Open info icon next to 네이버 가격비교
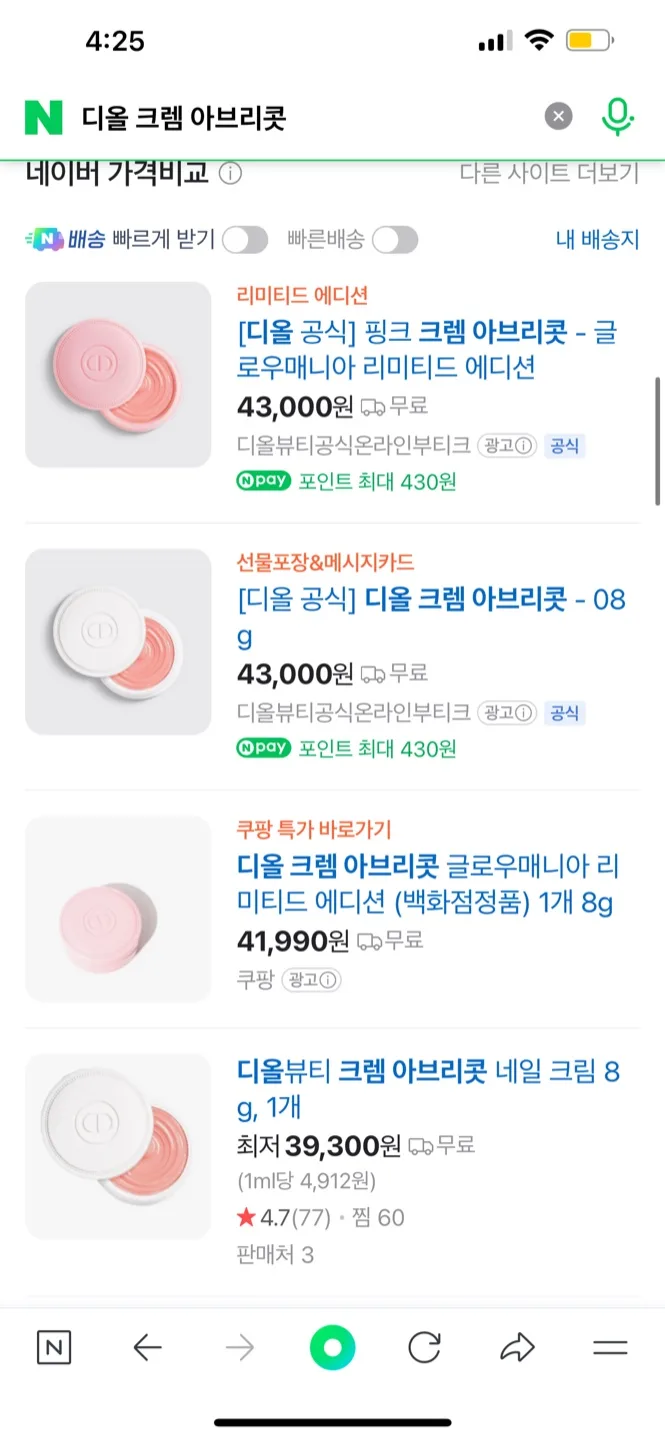Screen dimensions: 665x1440 (231, 174)
